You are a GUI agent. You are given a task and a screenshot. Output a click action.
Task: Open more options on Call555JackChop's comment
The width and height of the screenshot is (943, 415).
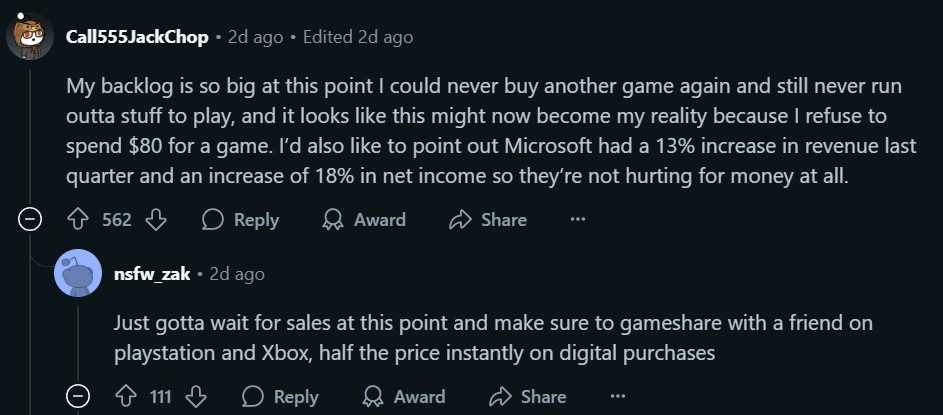577,219
